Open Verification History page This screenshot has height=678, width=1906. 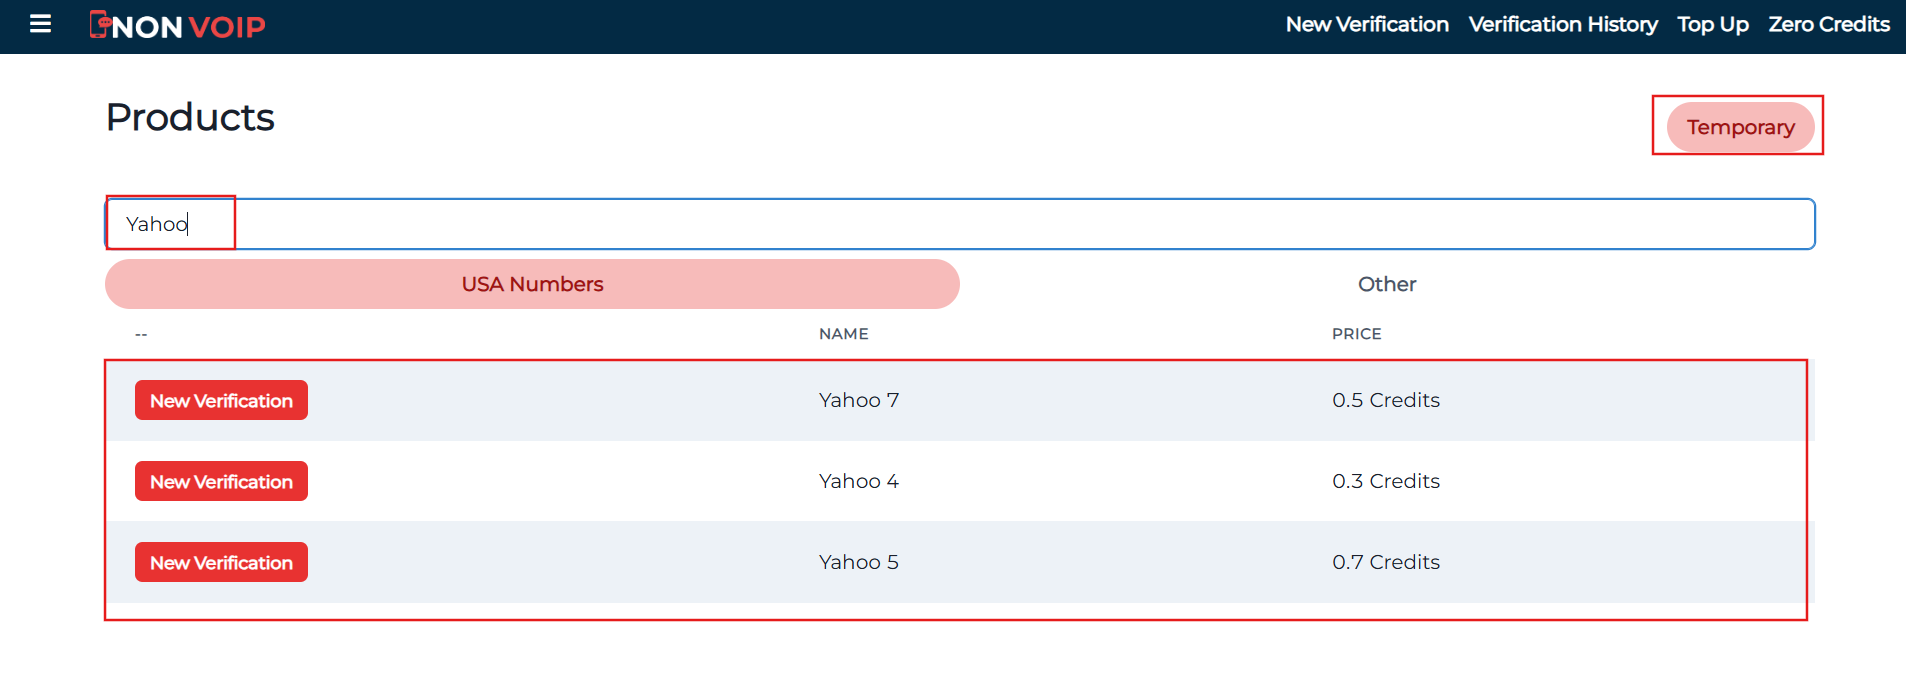tap(1562, 25)
